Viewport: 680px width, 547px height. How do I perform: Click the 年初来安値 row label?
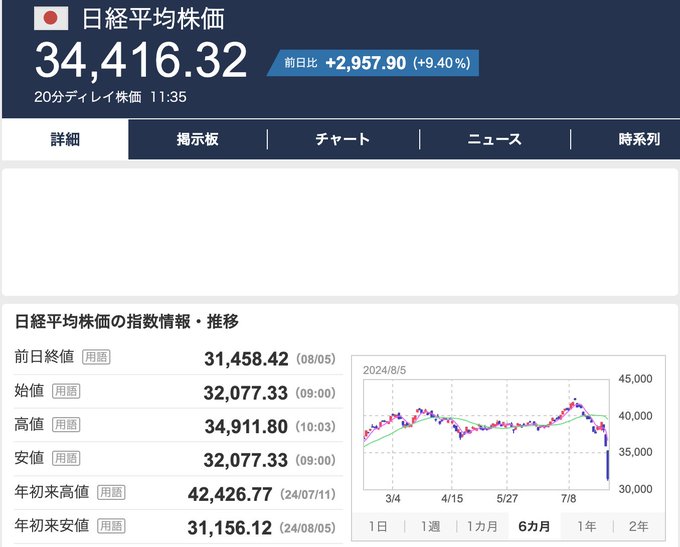point(52,526)
